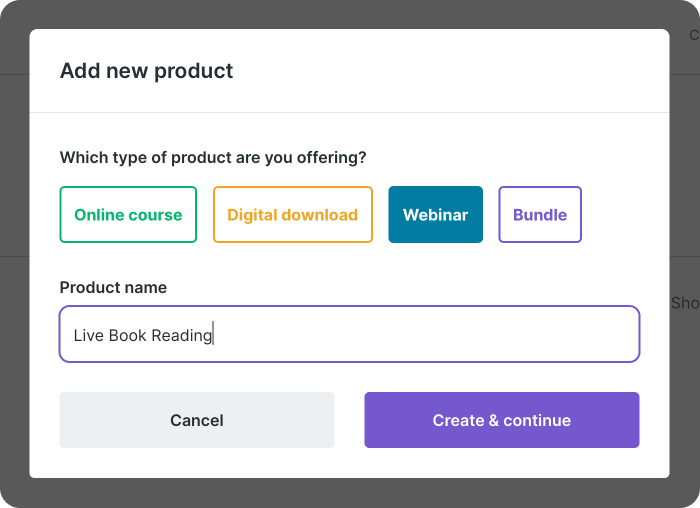The image size is (700, 508).
Task: Click the word "Book" in the product name
Action: coord(127,336)
